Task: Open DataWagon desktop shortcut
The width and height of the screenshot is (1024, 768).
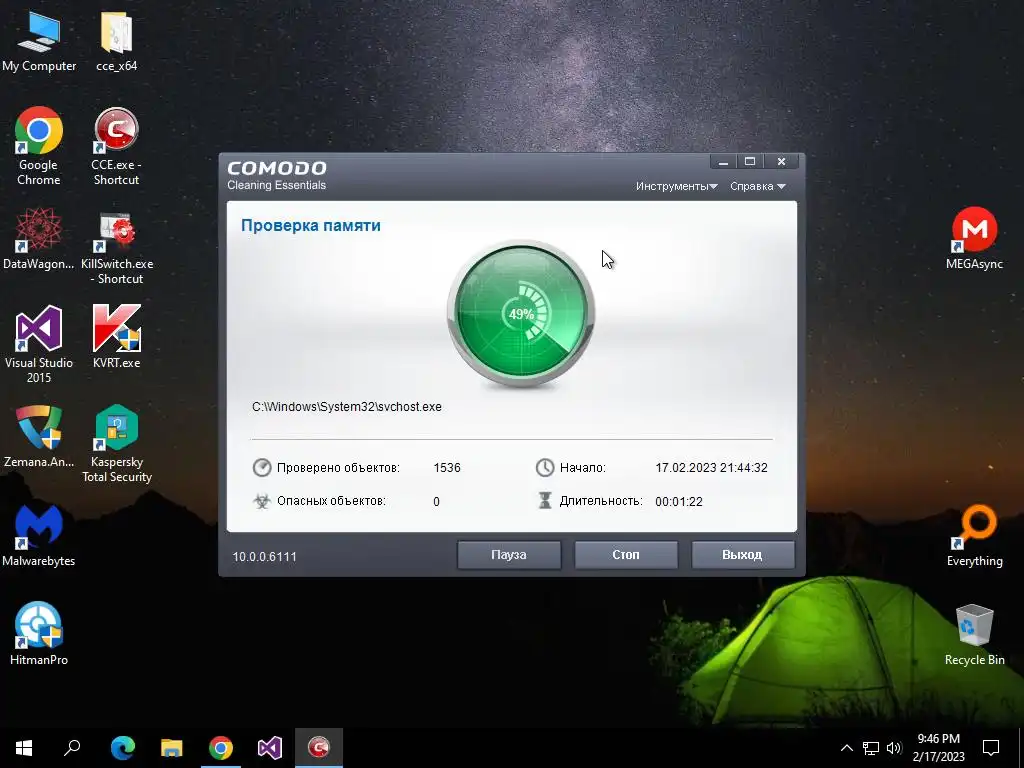Action: point(39,238)
